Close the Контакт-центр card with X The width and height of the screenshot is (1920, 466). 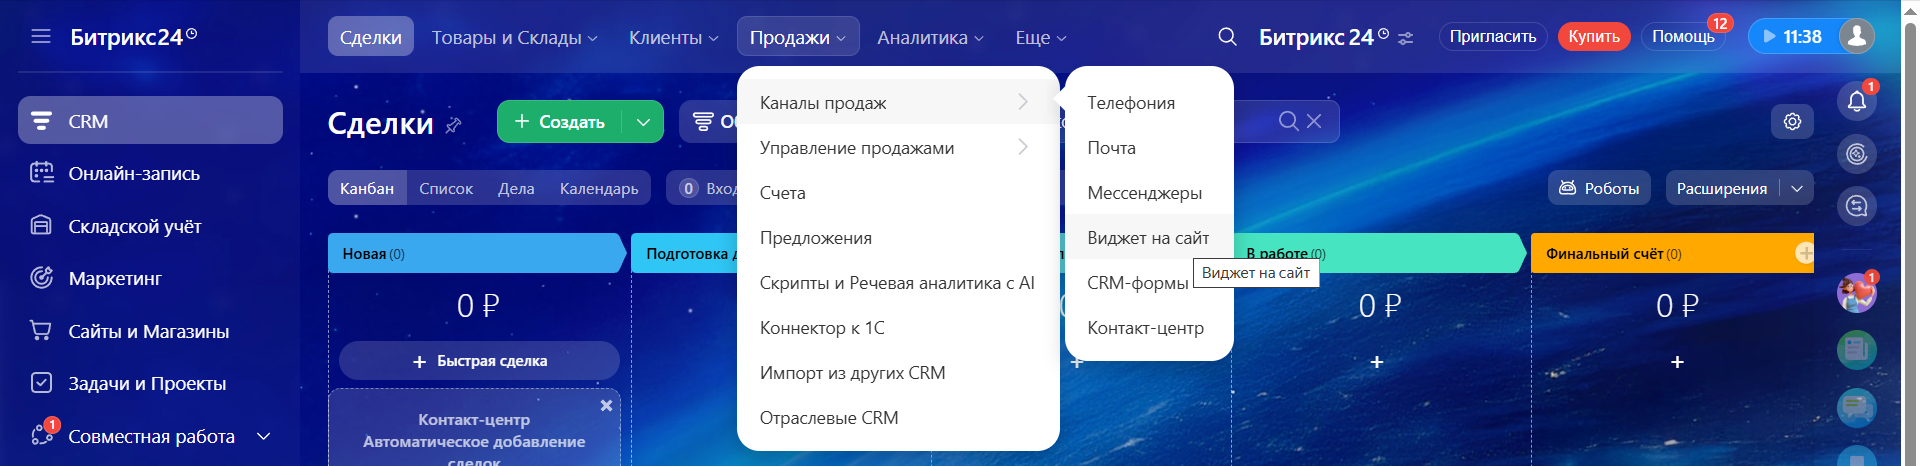coord(606,406)
